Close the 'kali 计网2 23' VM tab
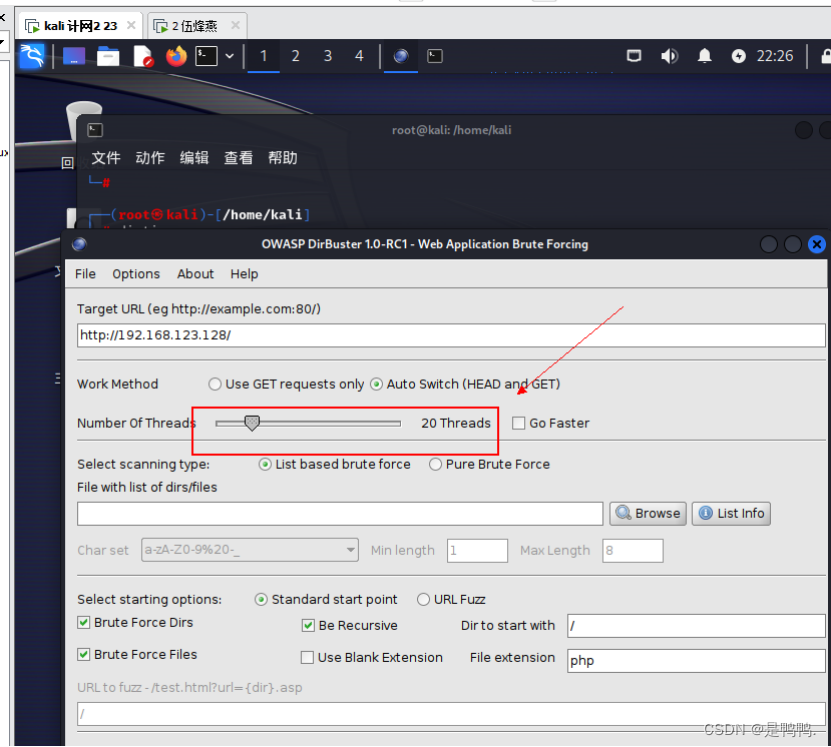The width and height of the screenshot is (831, 747). click(x=131, y=25)
